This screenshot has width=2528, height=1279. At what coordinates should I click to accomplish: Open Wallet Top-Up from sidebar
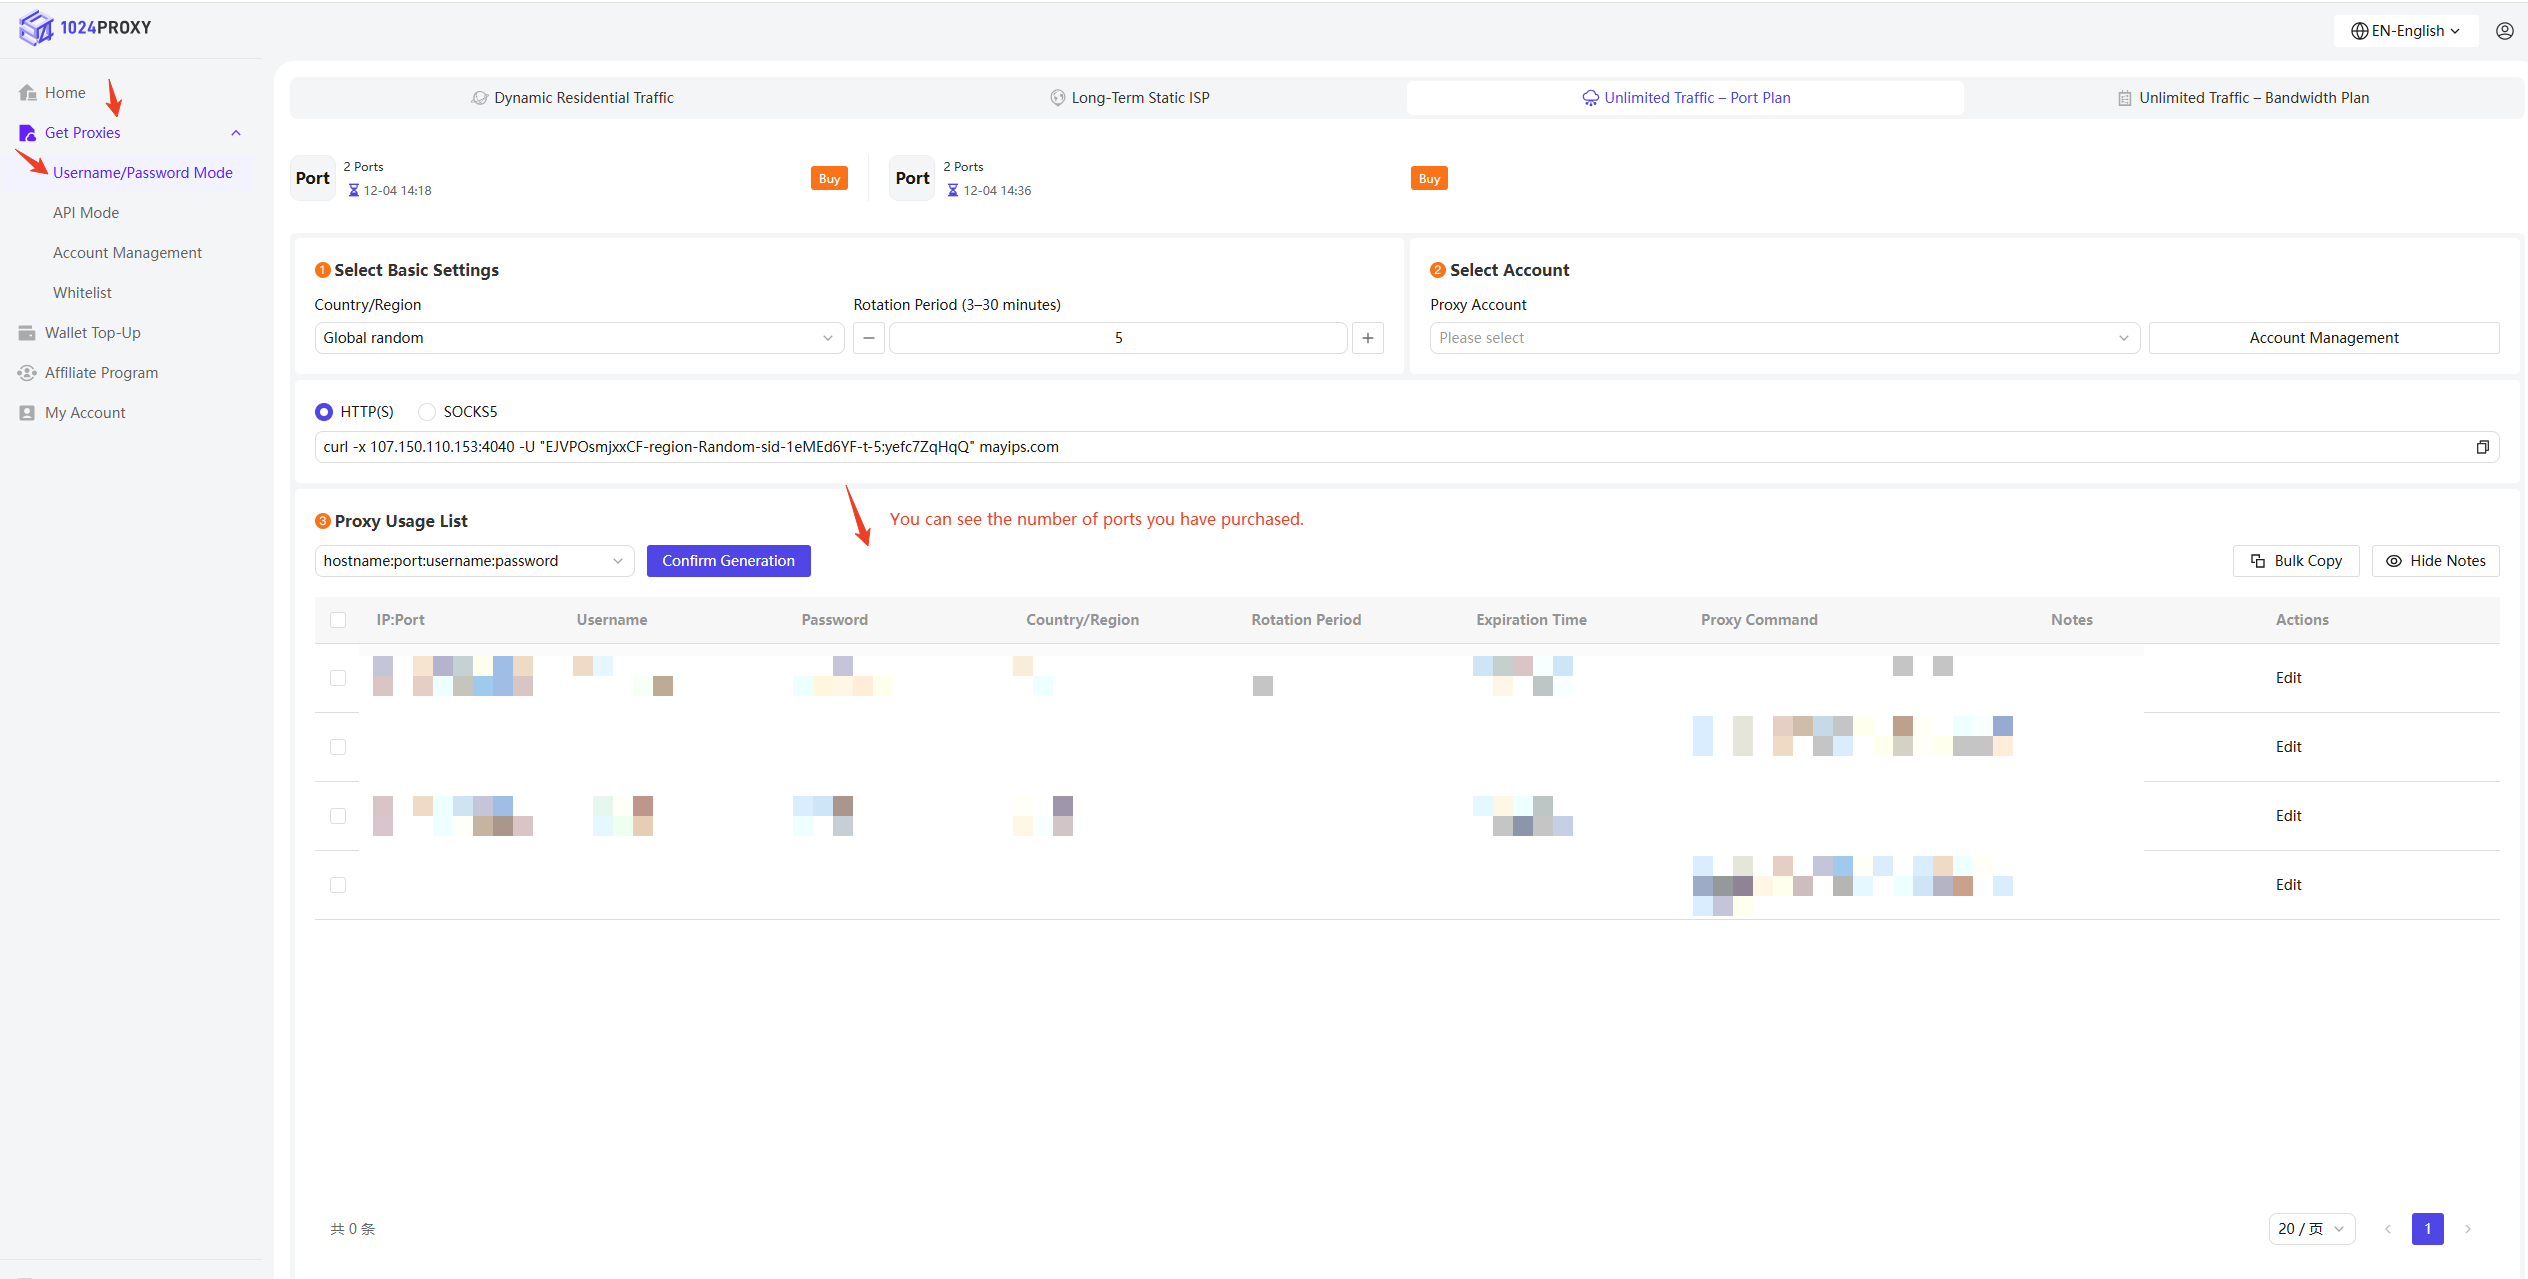coord(92,333)
